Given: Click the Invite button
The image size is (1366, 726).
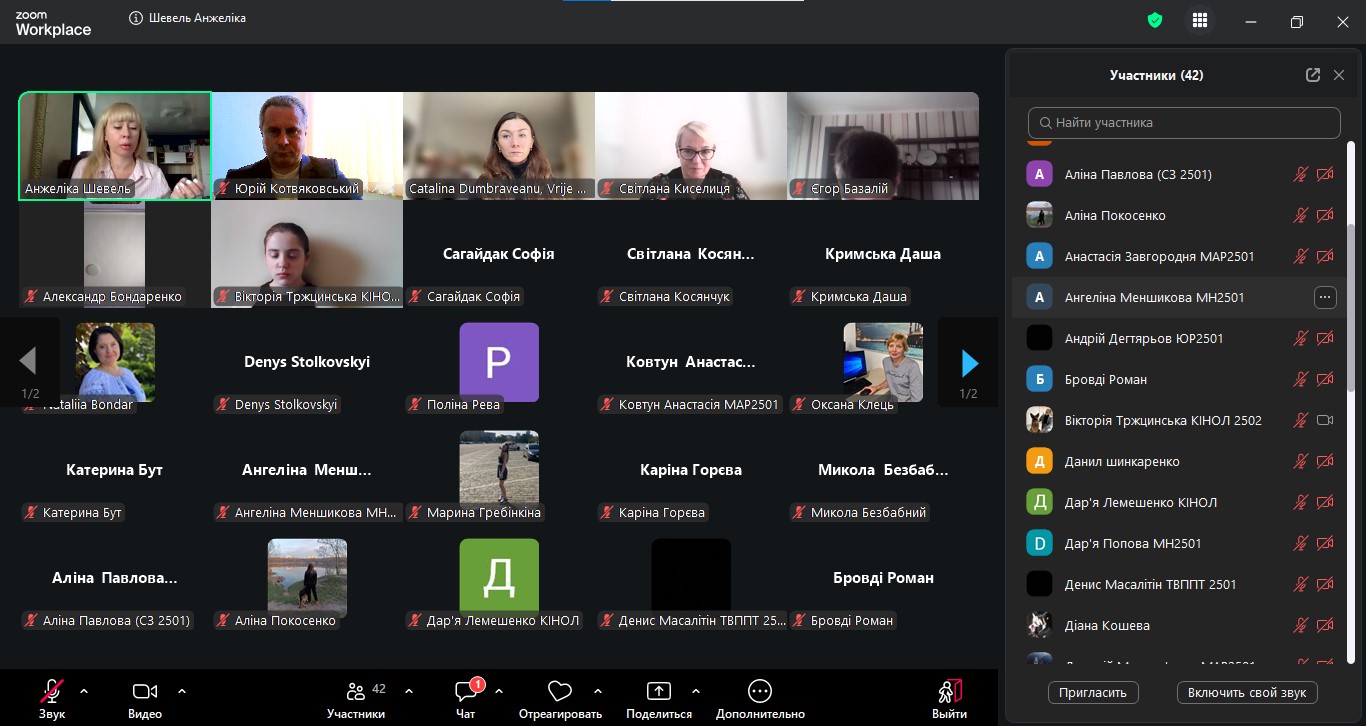Looking at the screenshot, I should click(x=1093, y=692).
